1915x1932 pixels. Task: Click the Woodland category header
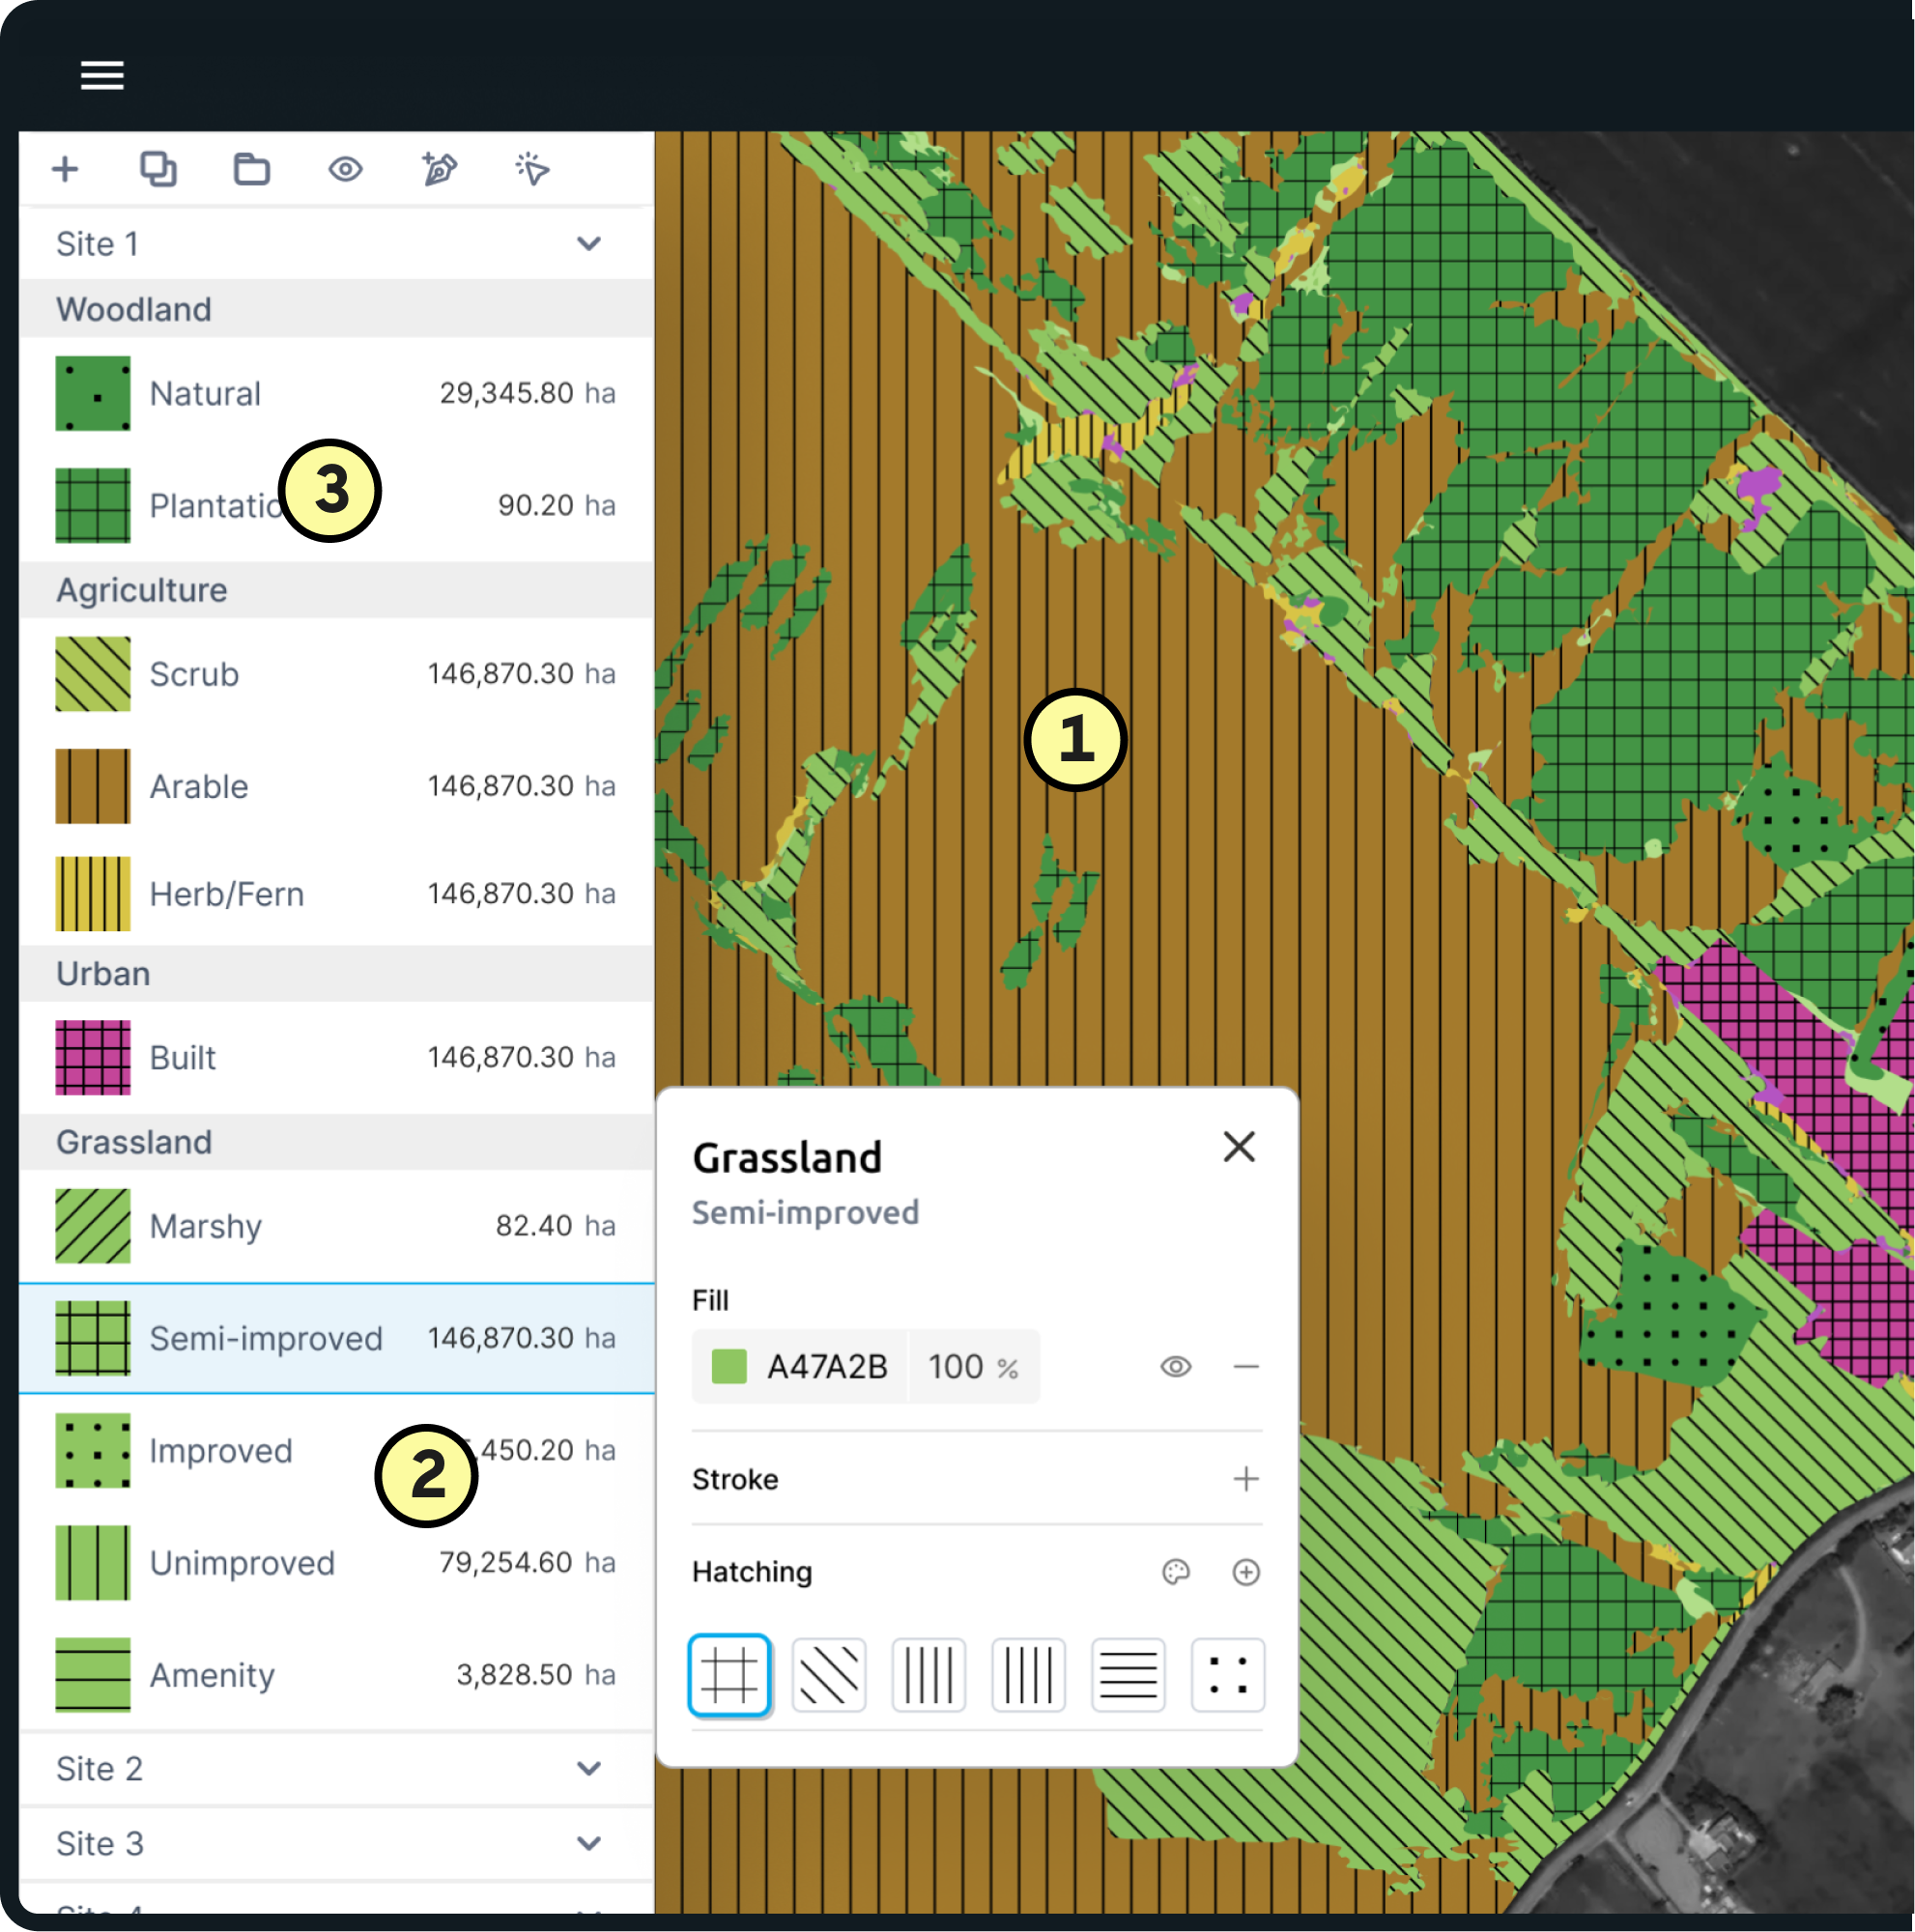click(x=337, y=309)
